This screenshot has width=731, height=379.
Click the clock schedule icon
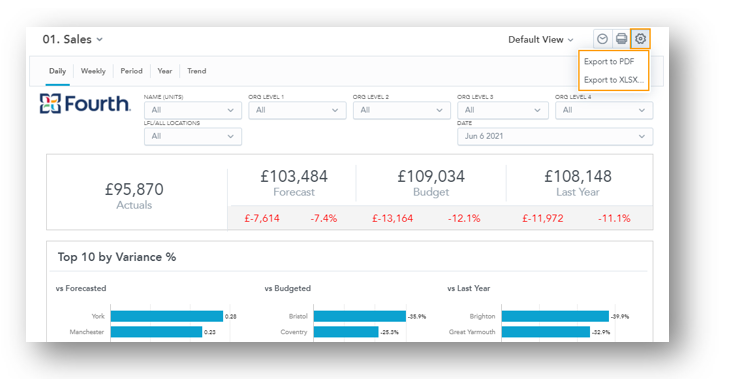click(602, 39)
